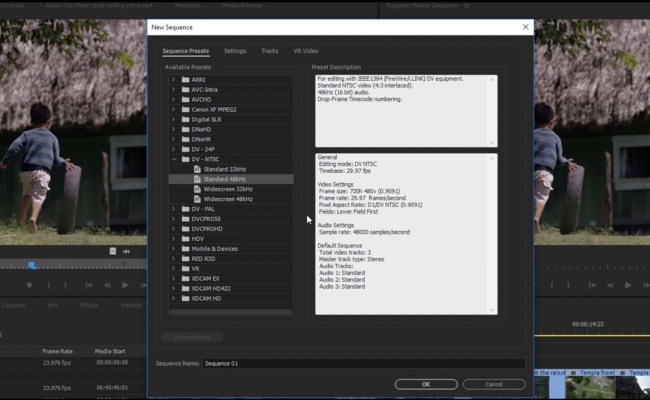Click the blue playhead in Source monitor

pos(32,265)
